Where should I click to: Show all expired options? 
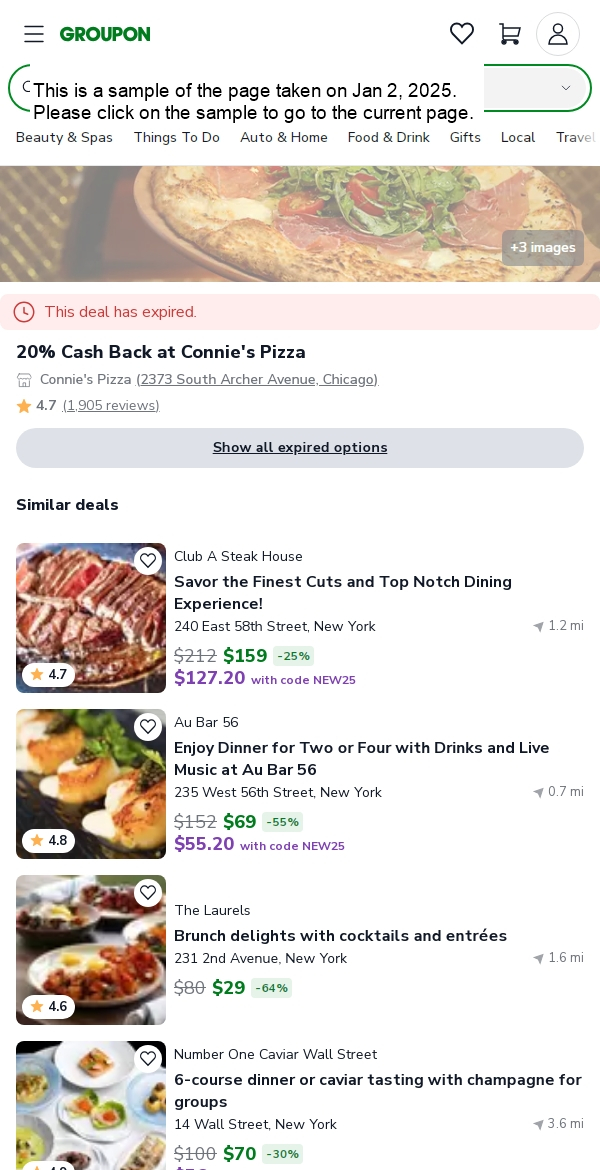click(x=300, y=448)
